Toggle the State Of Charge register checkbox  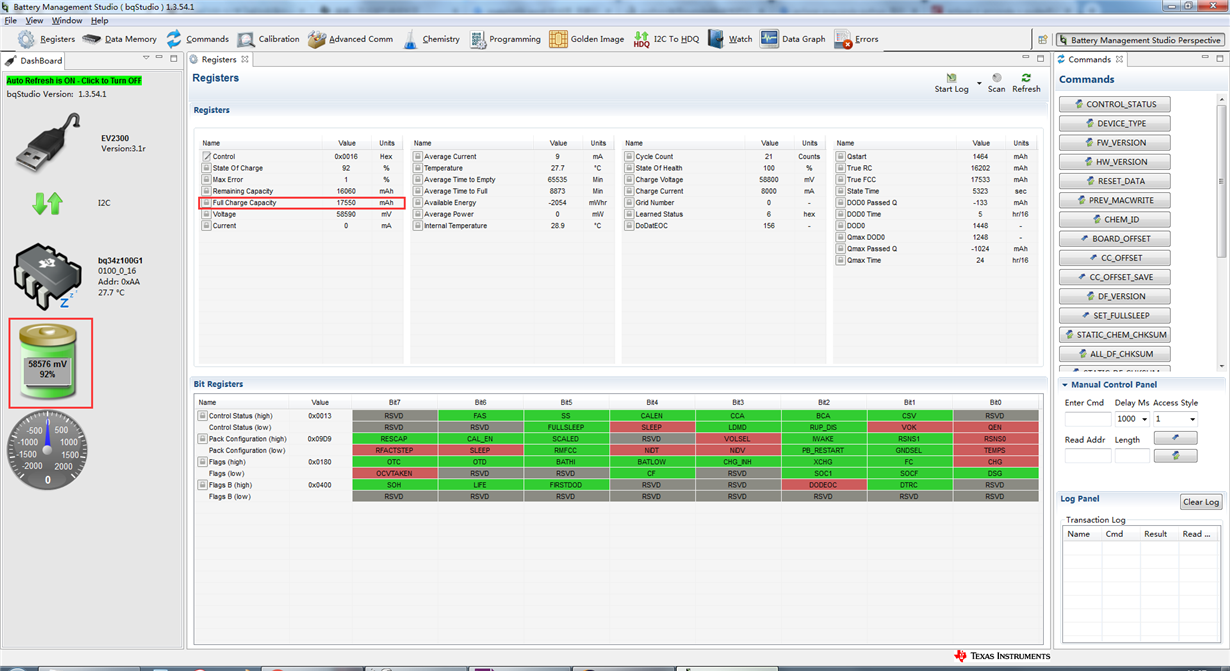pos(206,168)
